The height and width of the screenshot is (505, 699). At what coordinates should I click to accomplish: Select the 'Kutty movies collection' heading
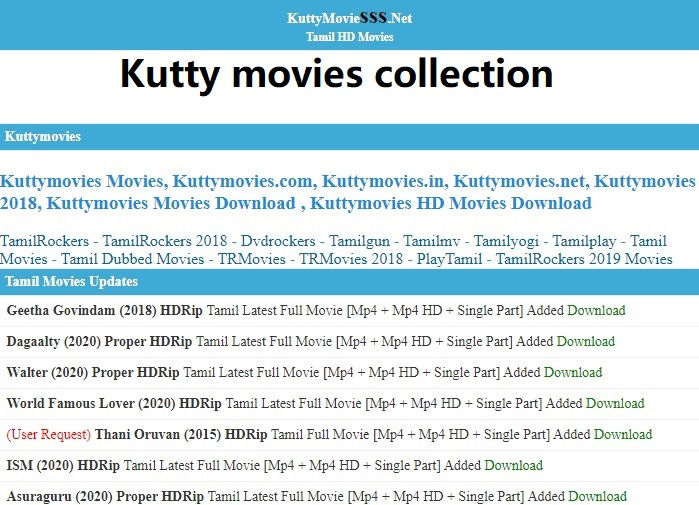click(x=337, y=74)
